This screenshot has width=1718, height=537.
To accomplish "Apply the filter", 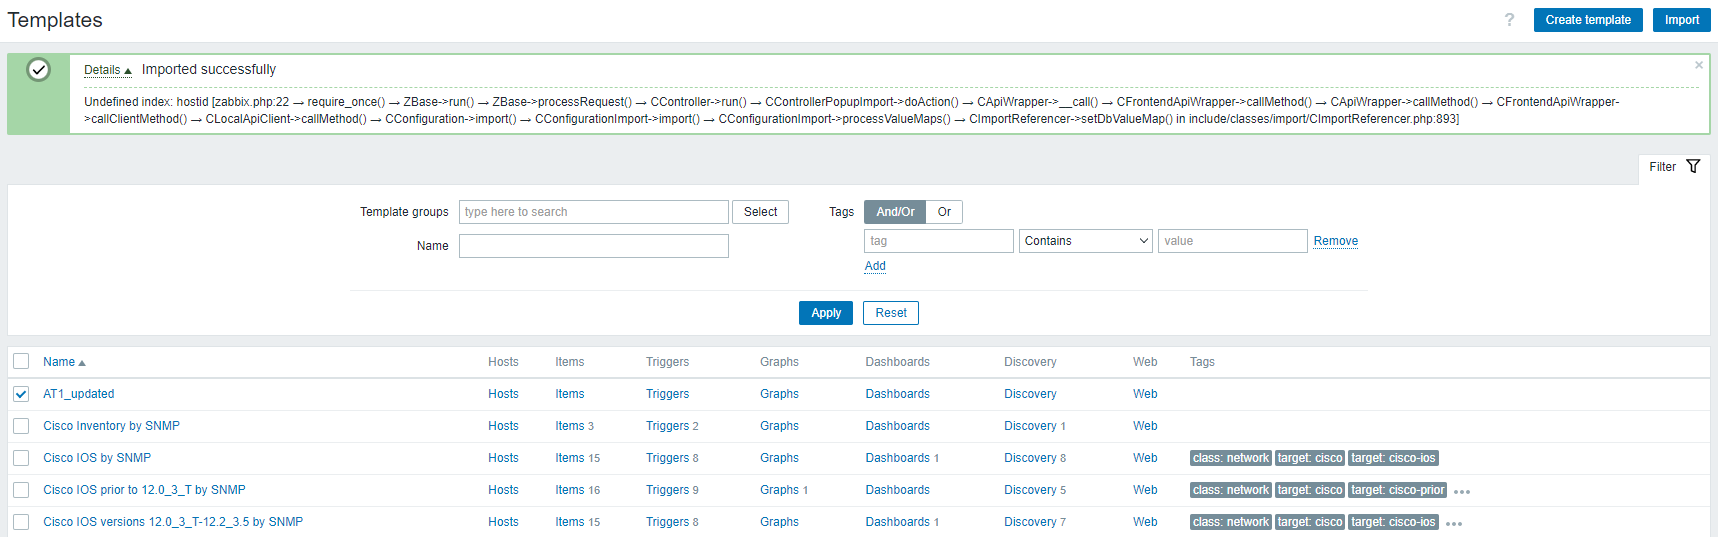I will (x=826, y=313).
